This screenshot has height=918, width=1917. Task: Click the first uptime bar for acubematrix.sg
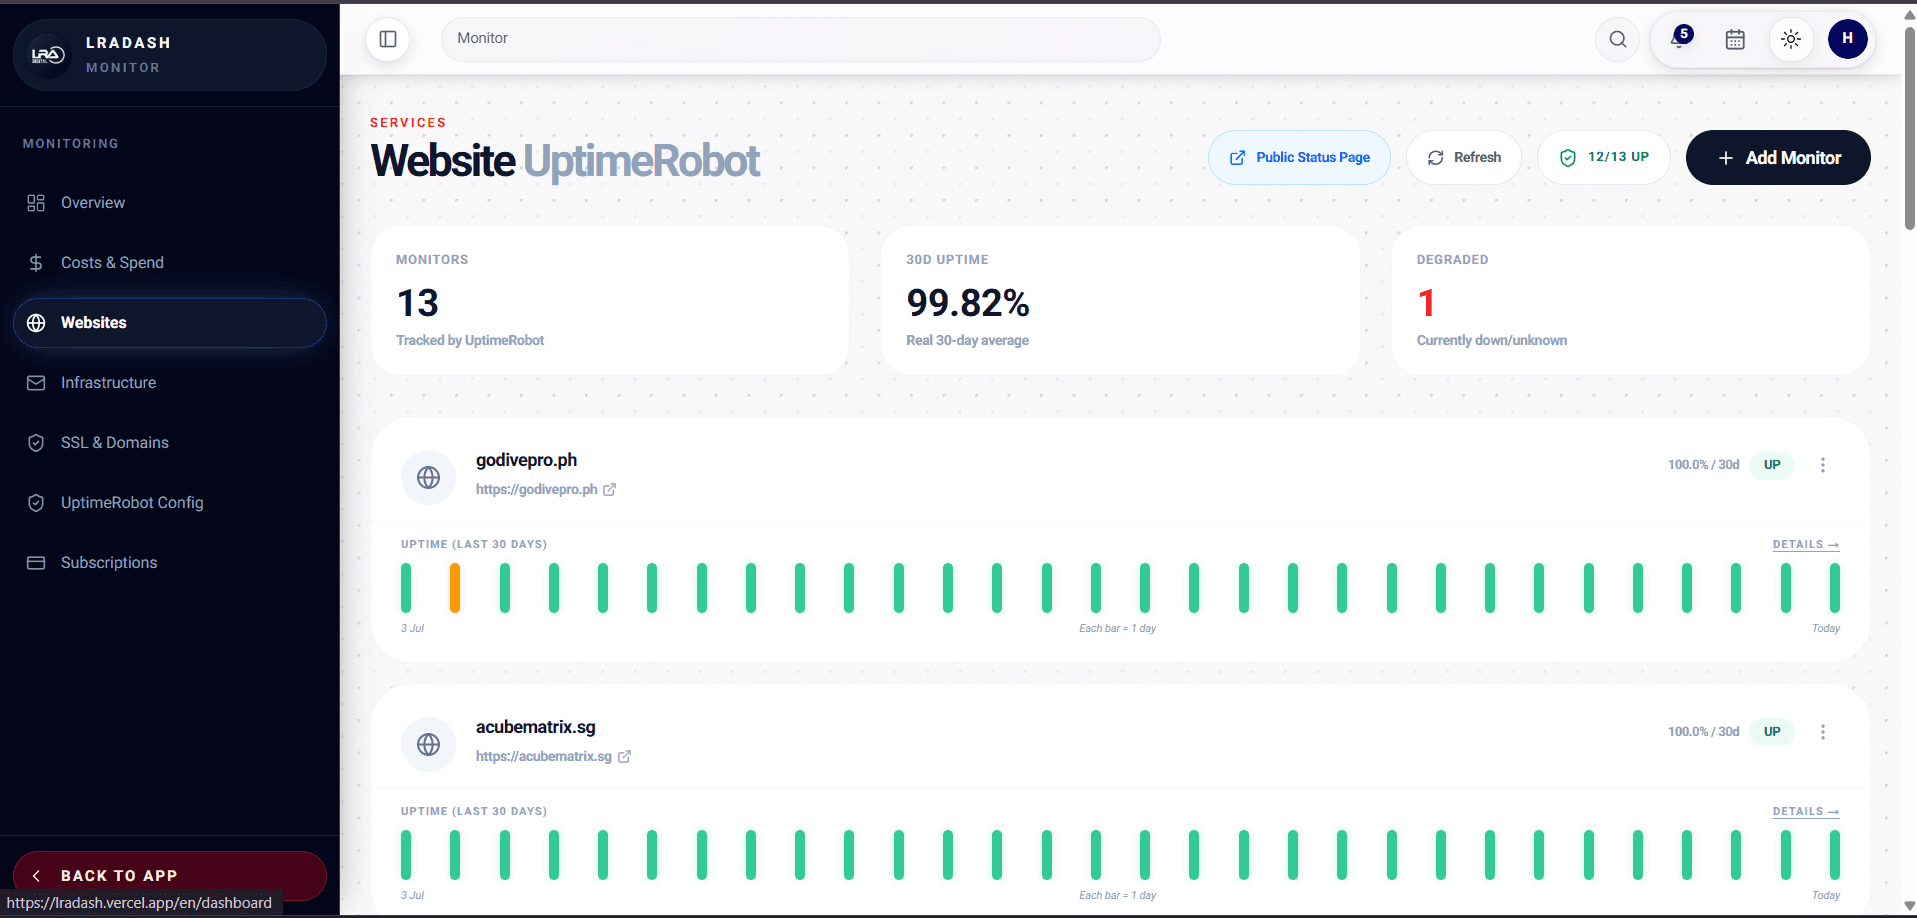[x=406, y=855]
